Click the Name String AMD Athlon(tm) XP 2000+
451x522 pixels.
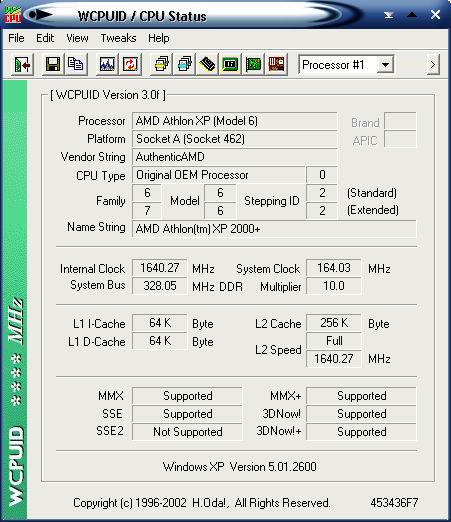(274, 229)
